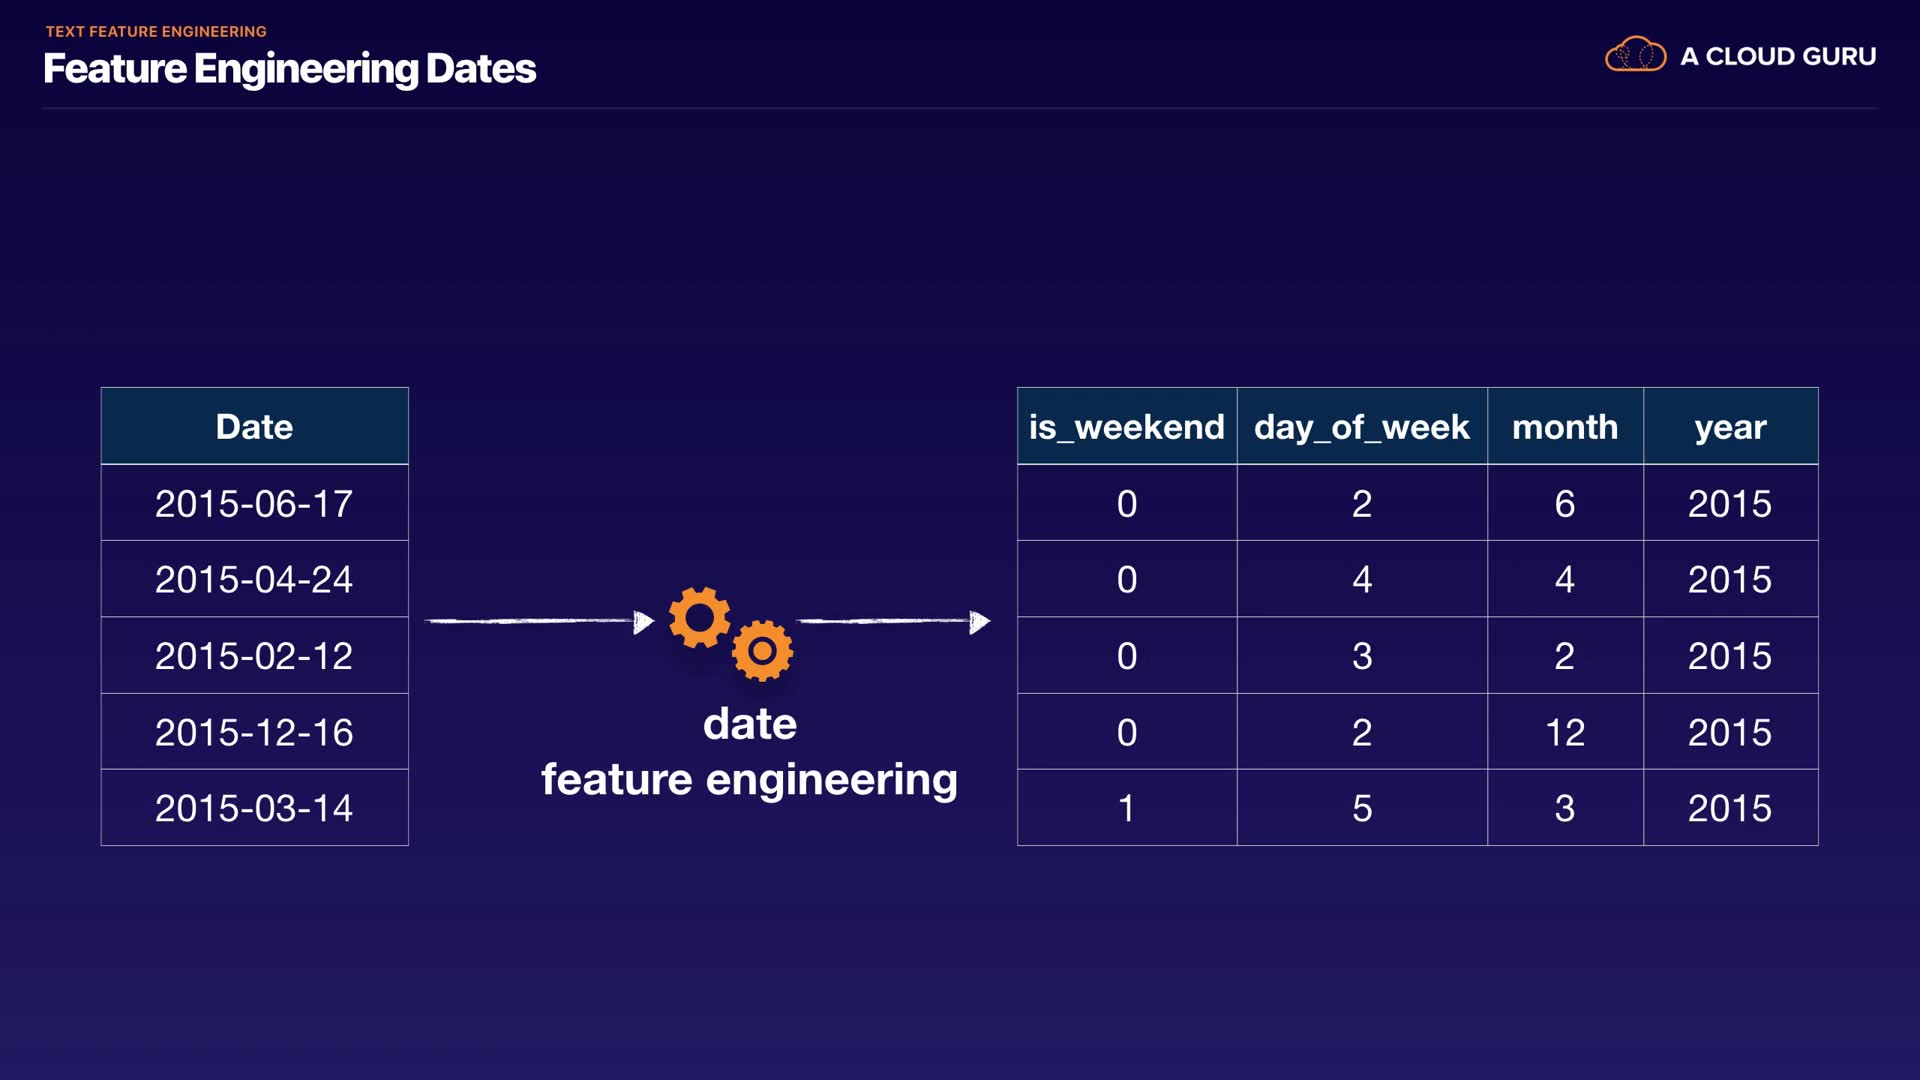Click the month cell showing 12
The image size is (1920, 1080).
pos(1564,732)
